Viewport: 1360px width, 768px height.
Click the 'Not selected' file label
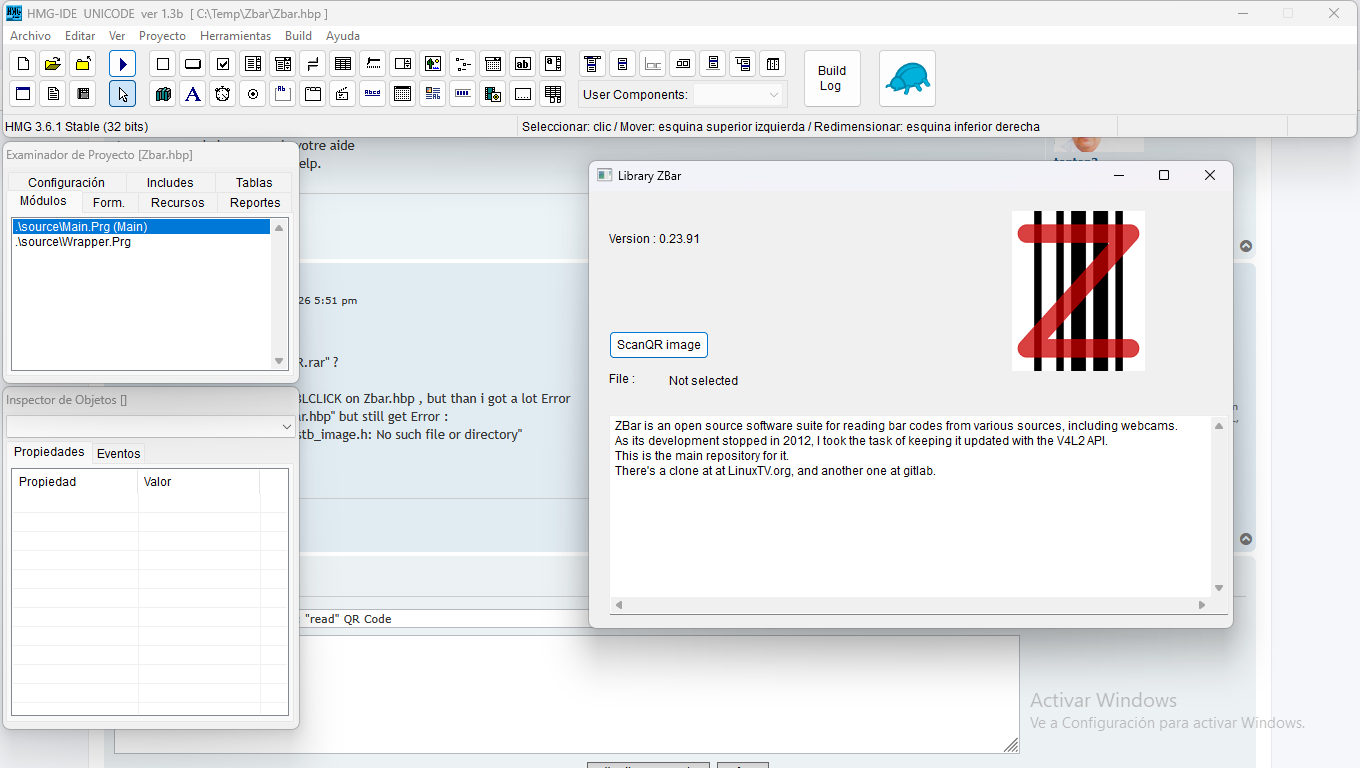pyautogui.click(x=703, y=381)
